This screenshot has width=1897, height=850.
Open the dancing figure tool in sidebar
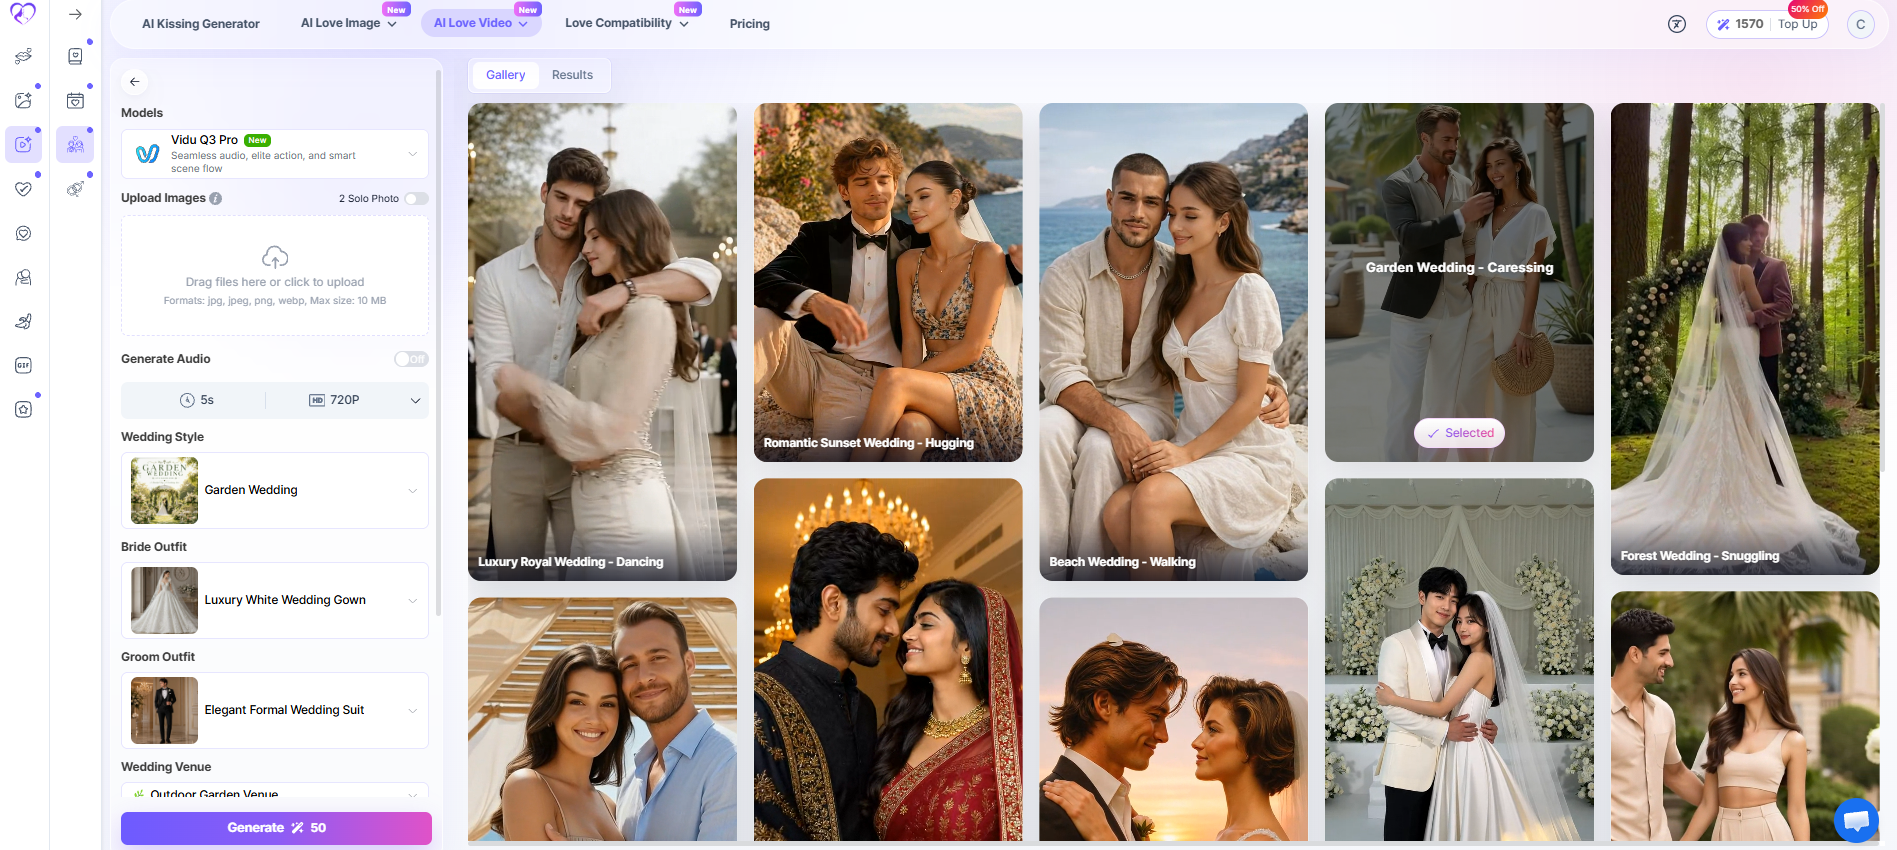24,321
